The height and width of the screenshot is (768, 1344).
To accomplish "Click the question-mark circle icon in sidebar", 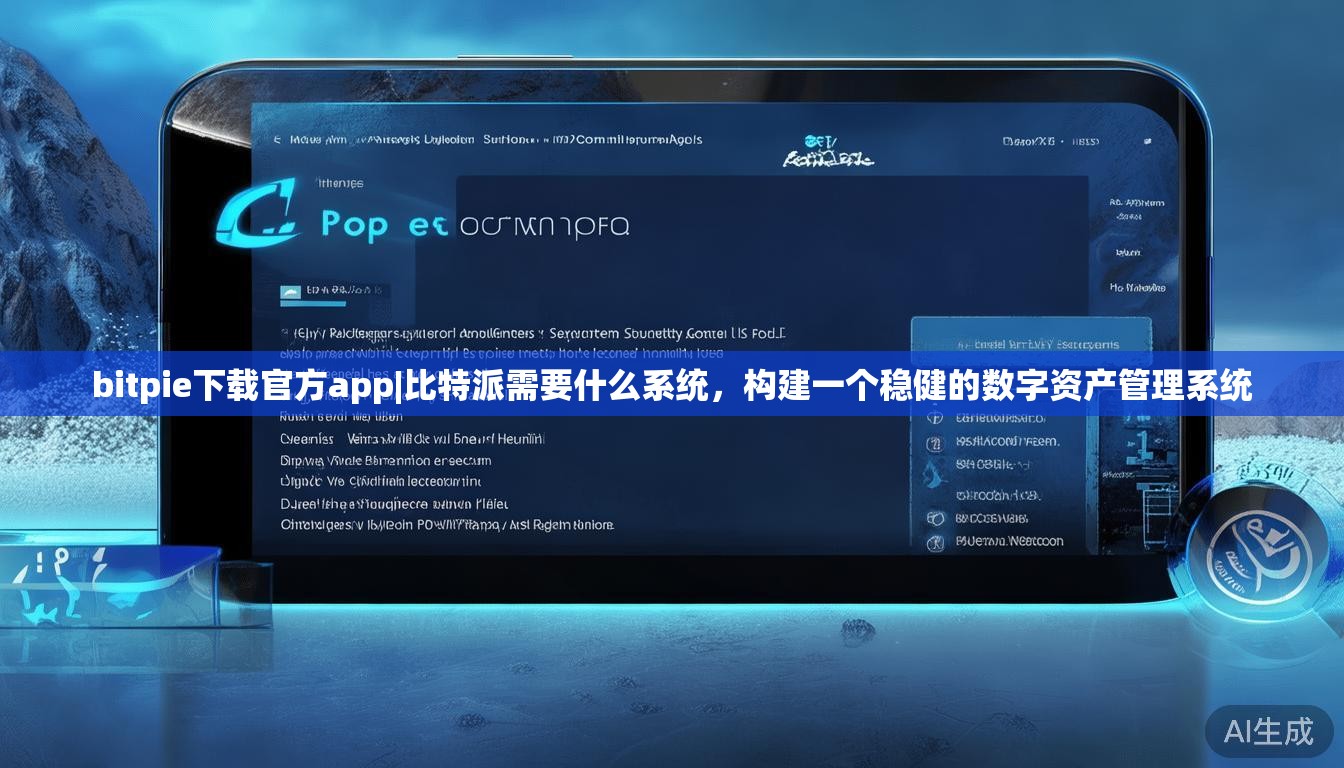I will [x=937, y=443].
